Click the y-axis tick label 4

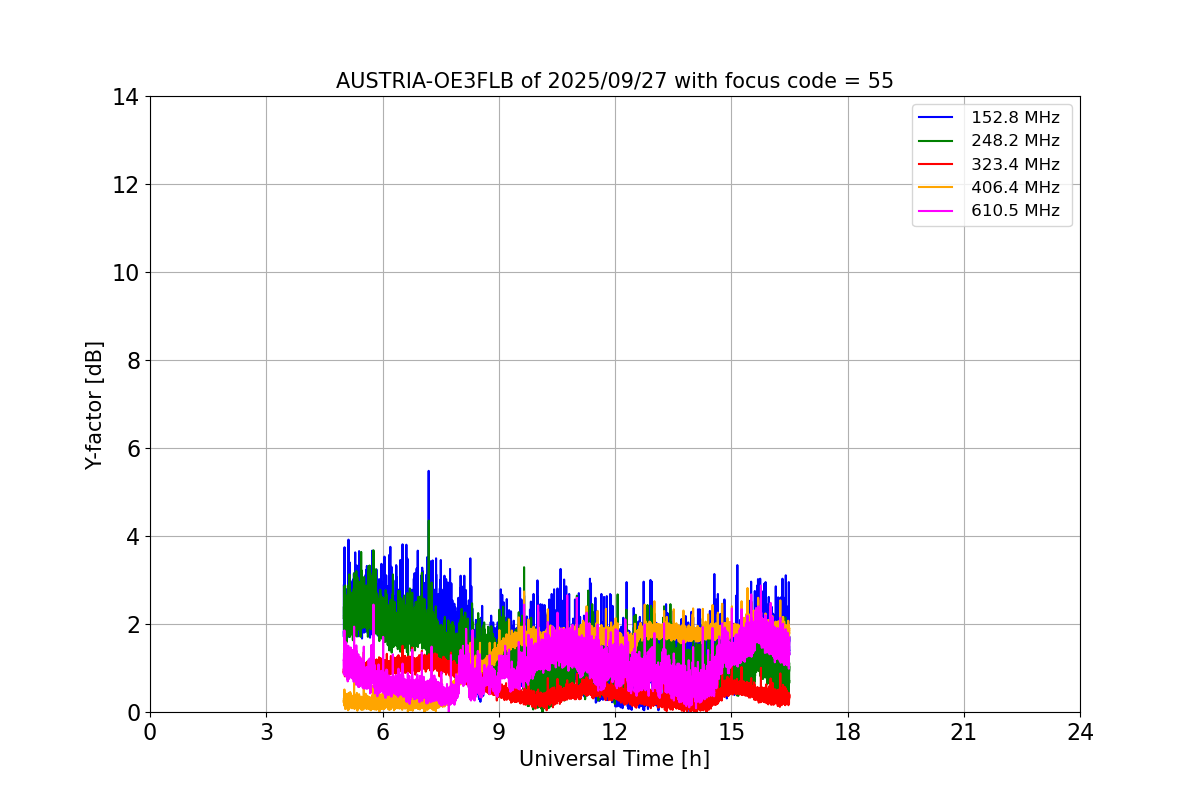coord(132,537)
